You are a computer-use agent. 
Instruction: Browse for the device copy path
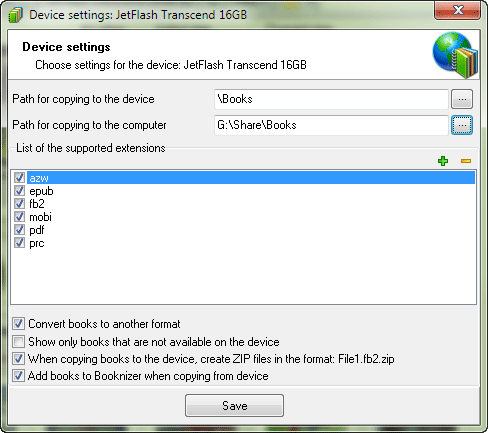pos(462,99)
